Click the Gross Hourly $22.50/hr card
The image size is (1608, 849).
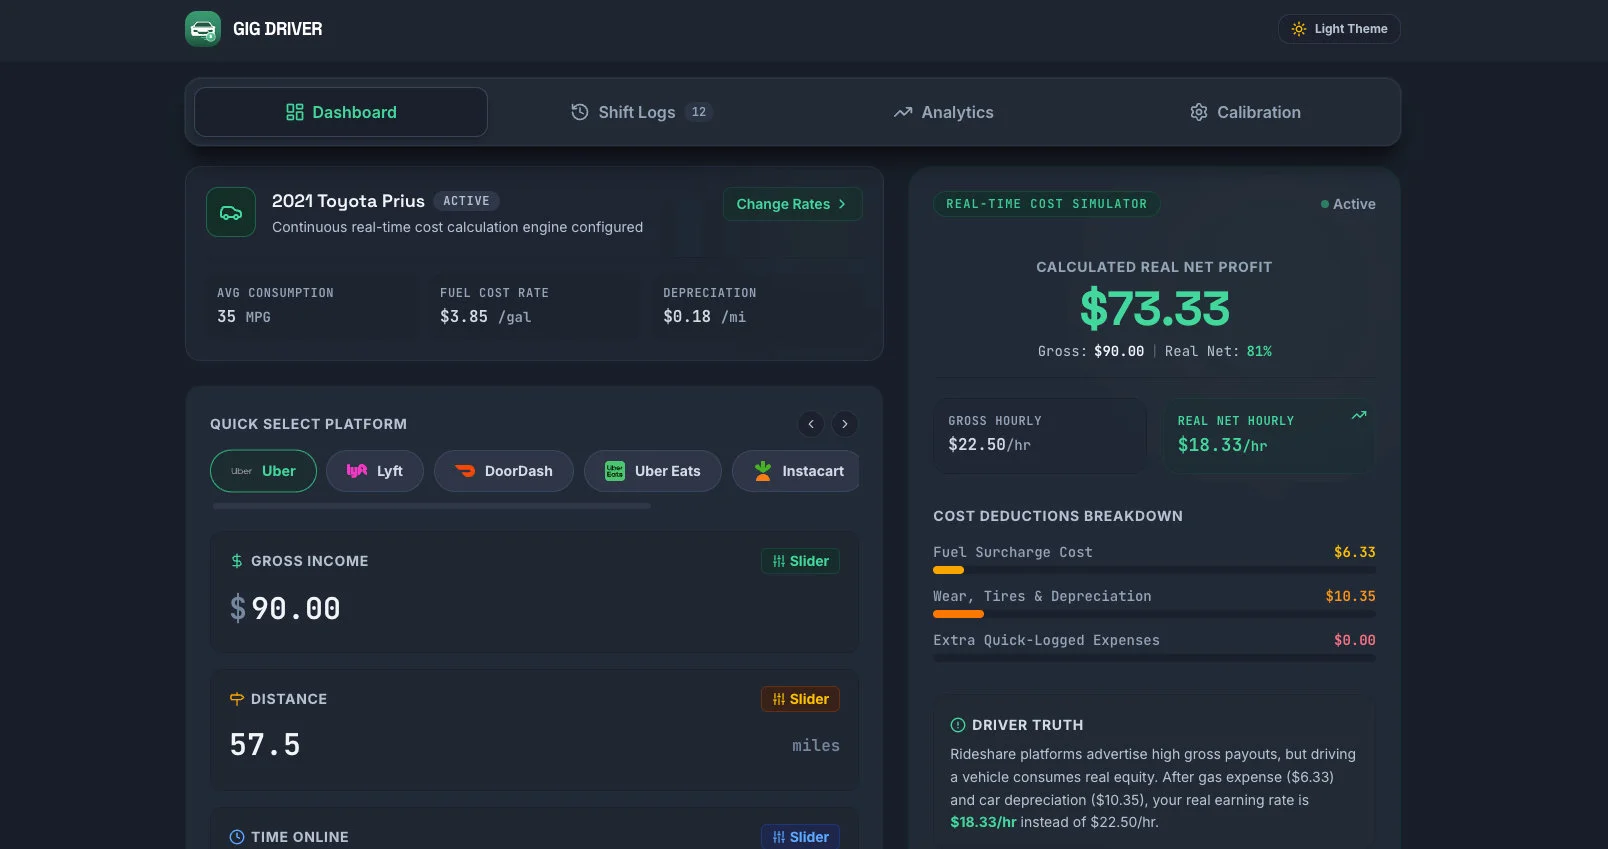[x=1040, y=435]
